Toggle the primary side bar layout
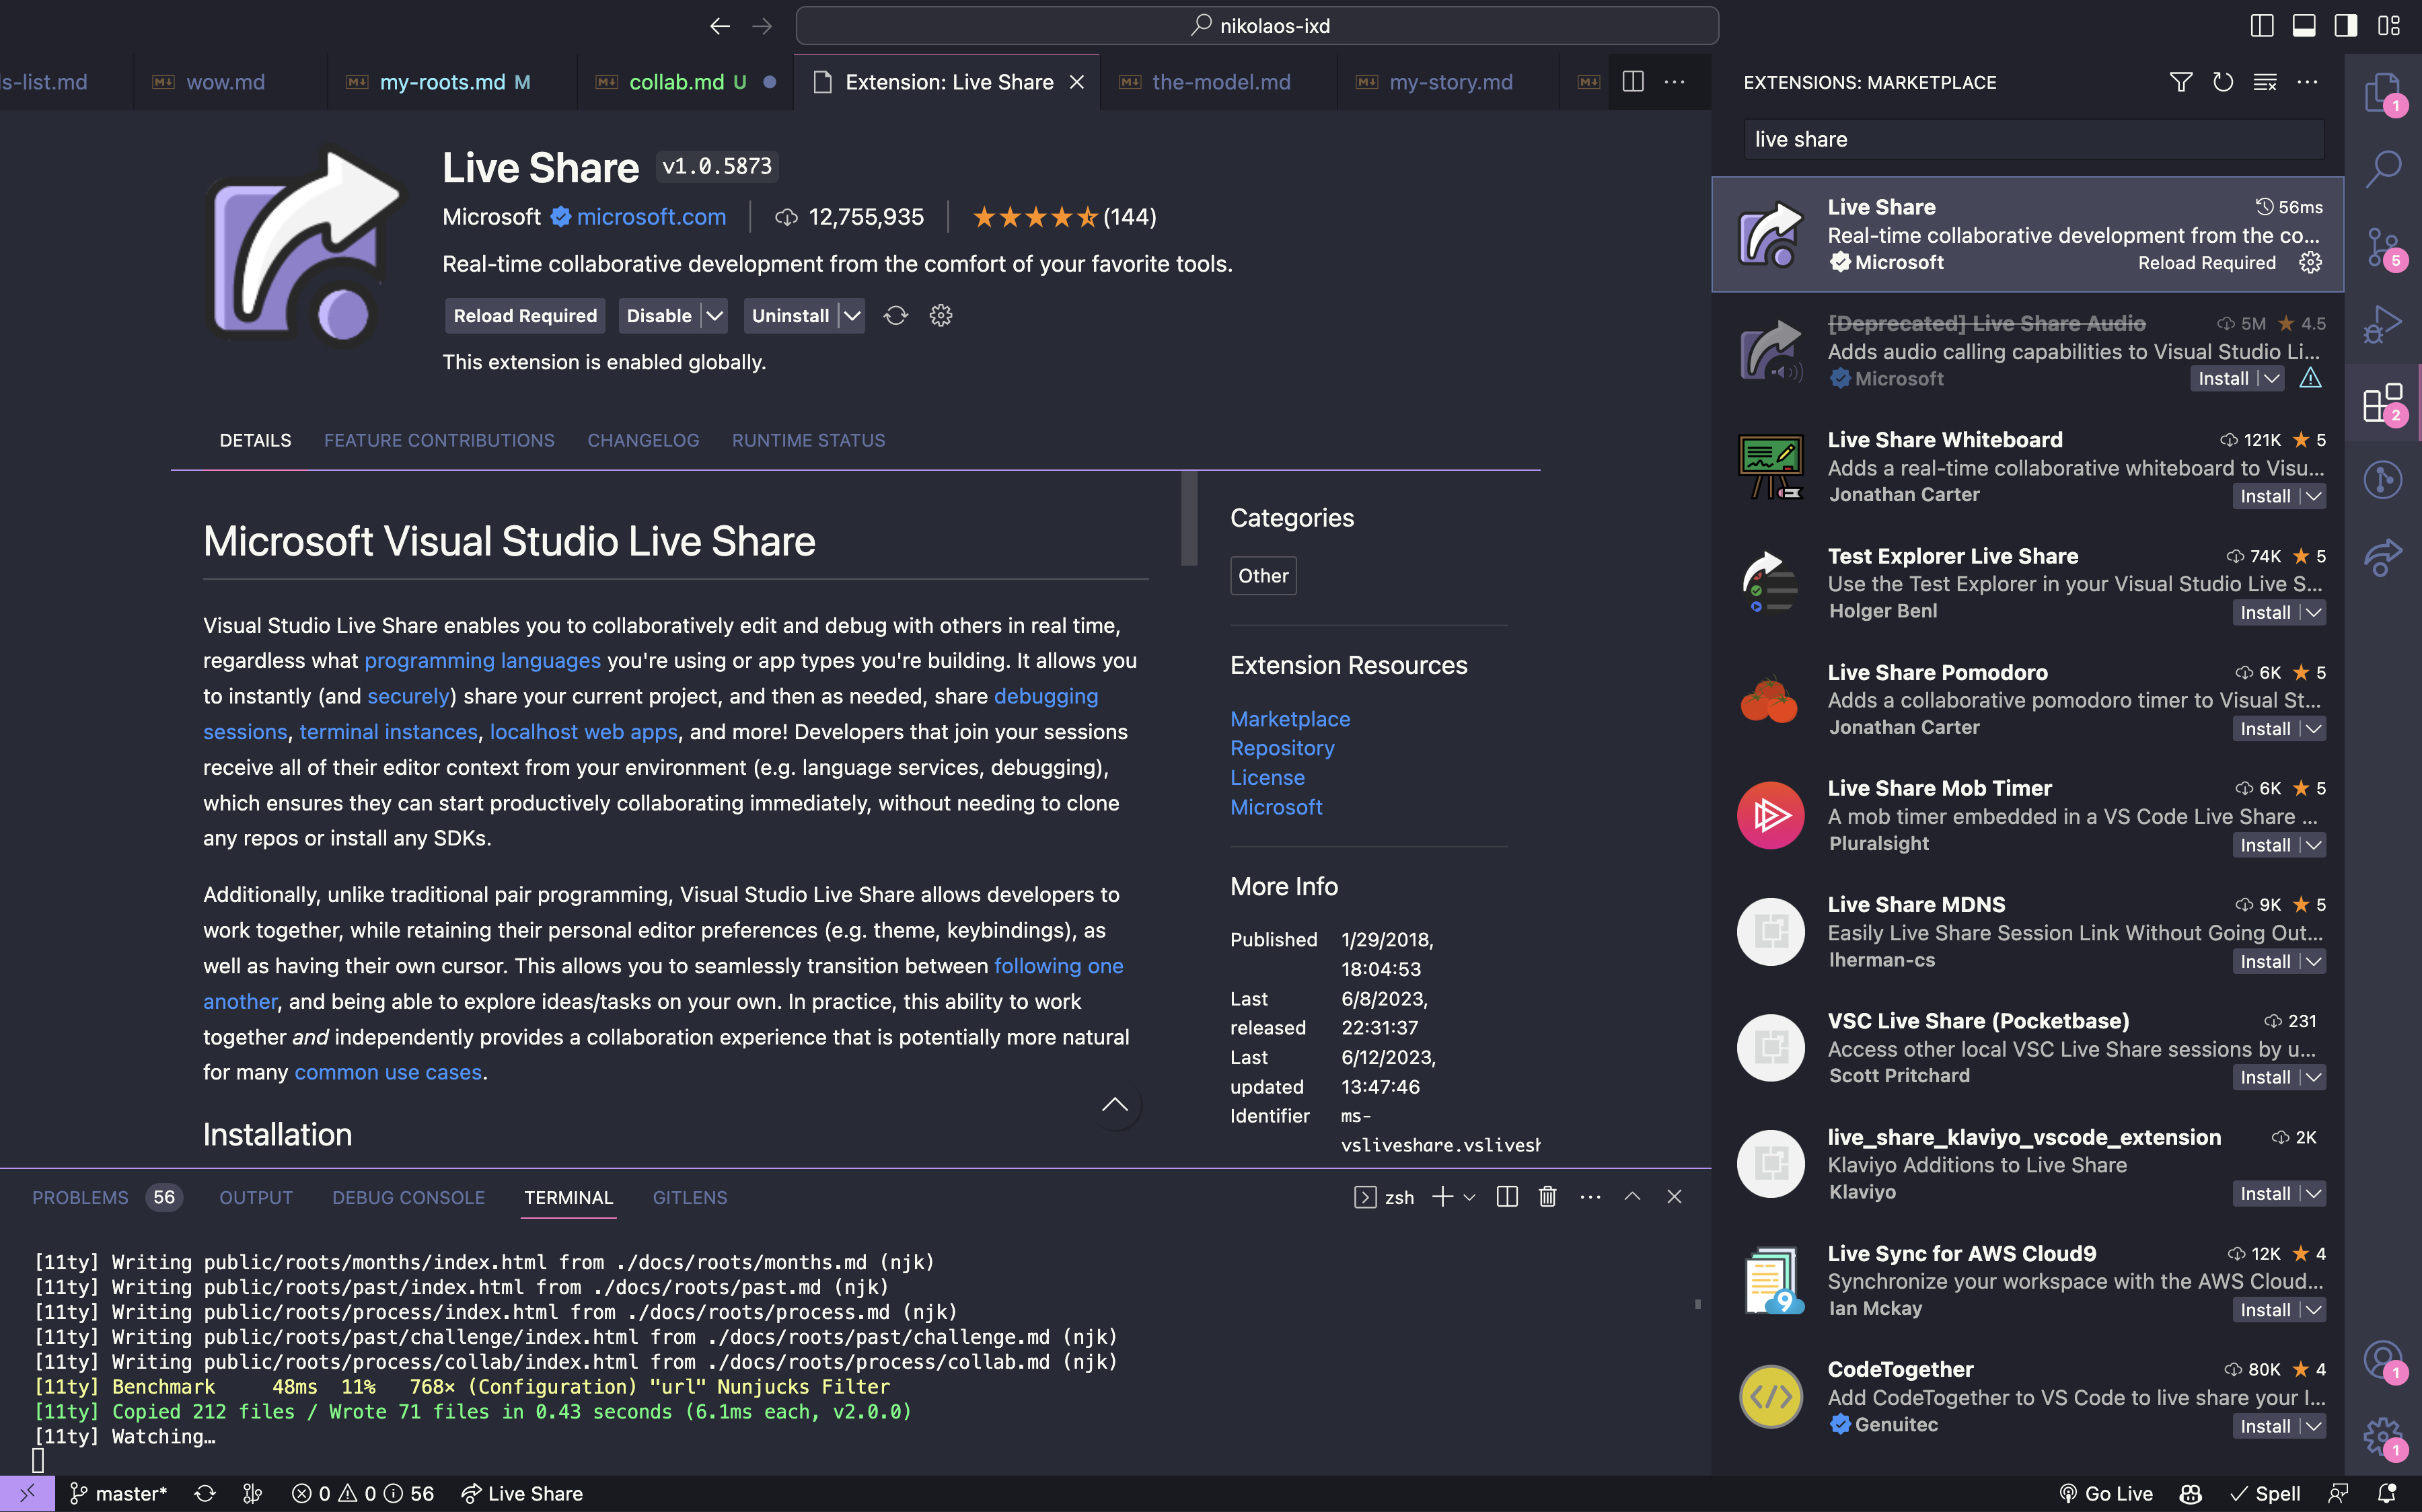The width and height of the screenshot is (2422, 1512). click(2262, 26)
